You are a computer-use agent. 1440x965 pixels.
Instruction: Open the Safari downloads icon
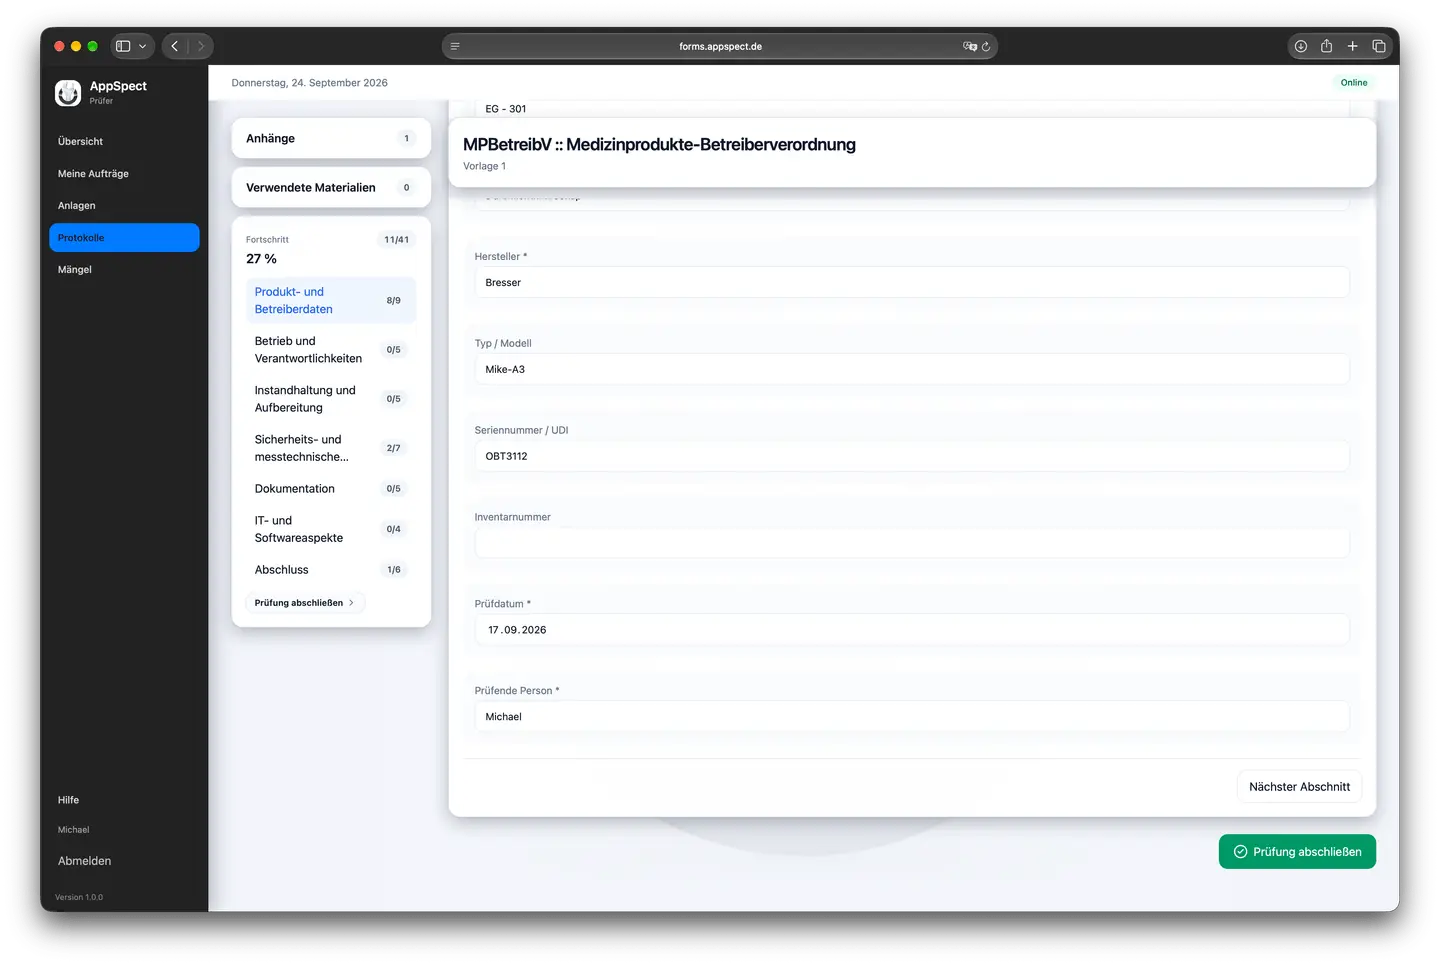click(x=1301, y=46)
